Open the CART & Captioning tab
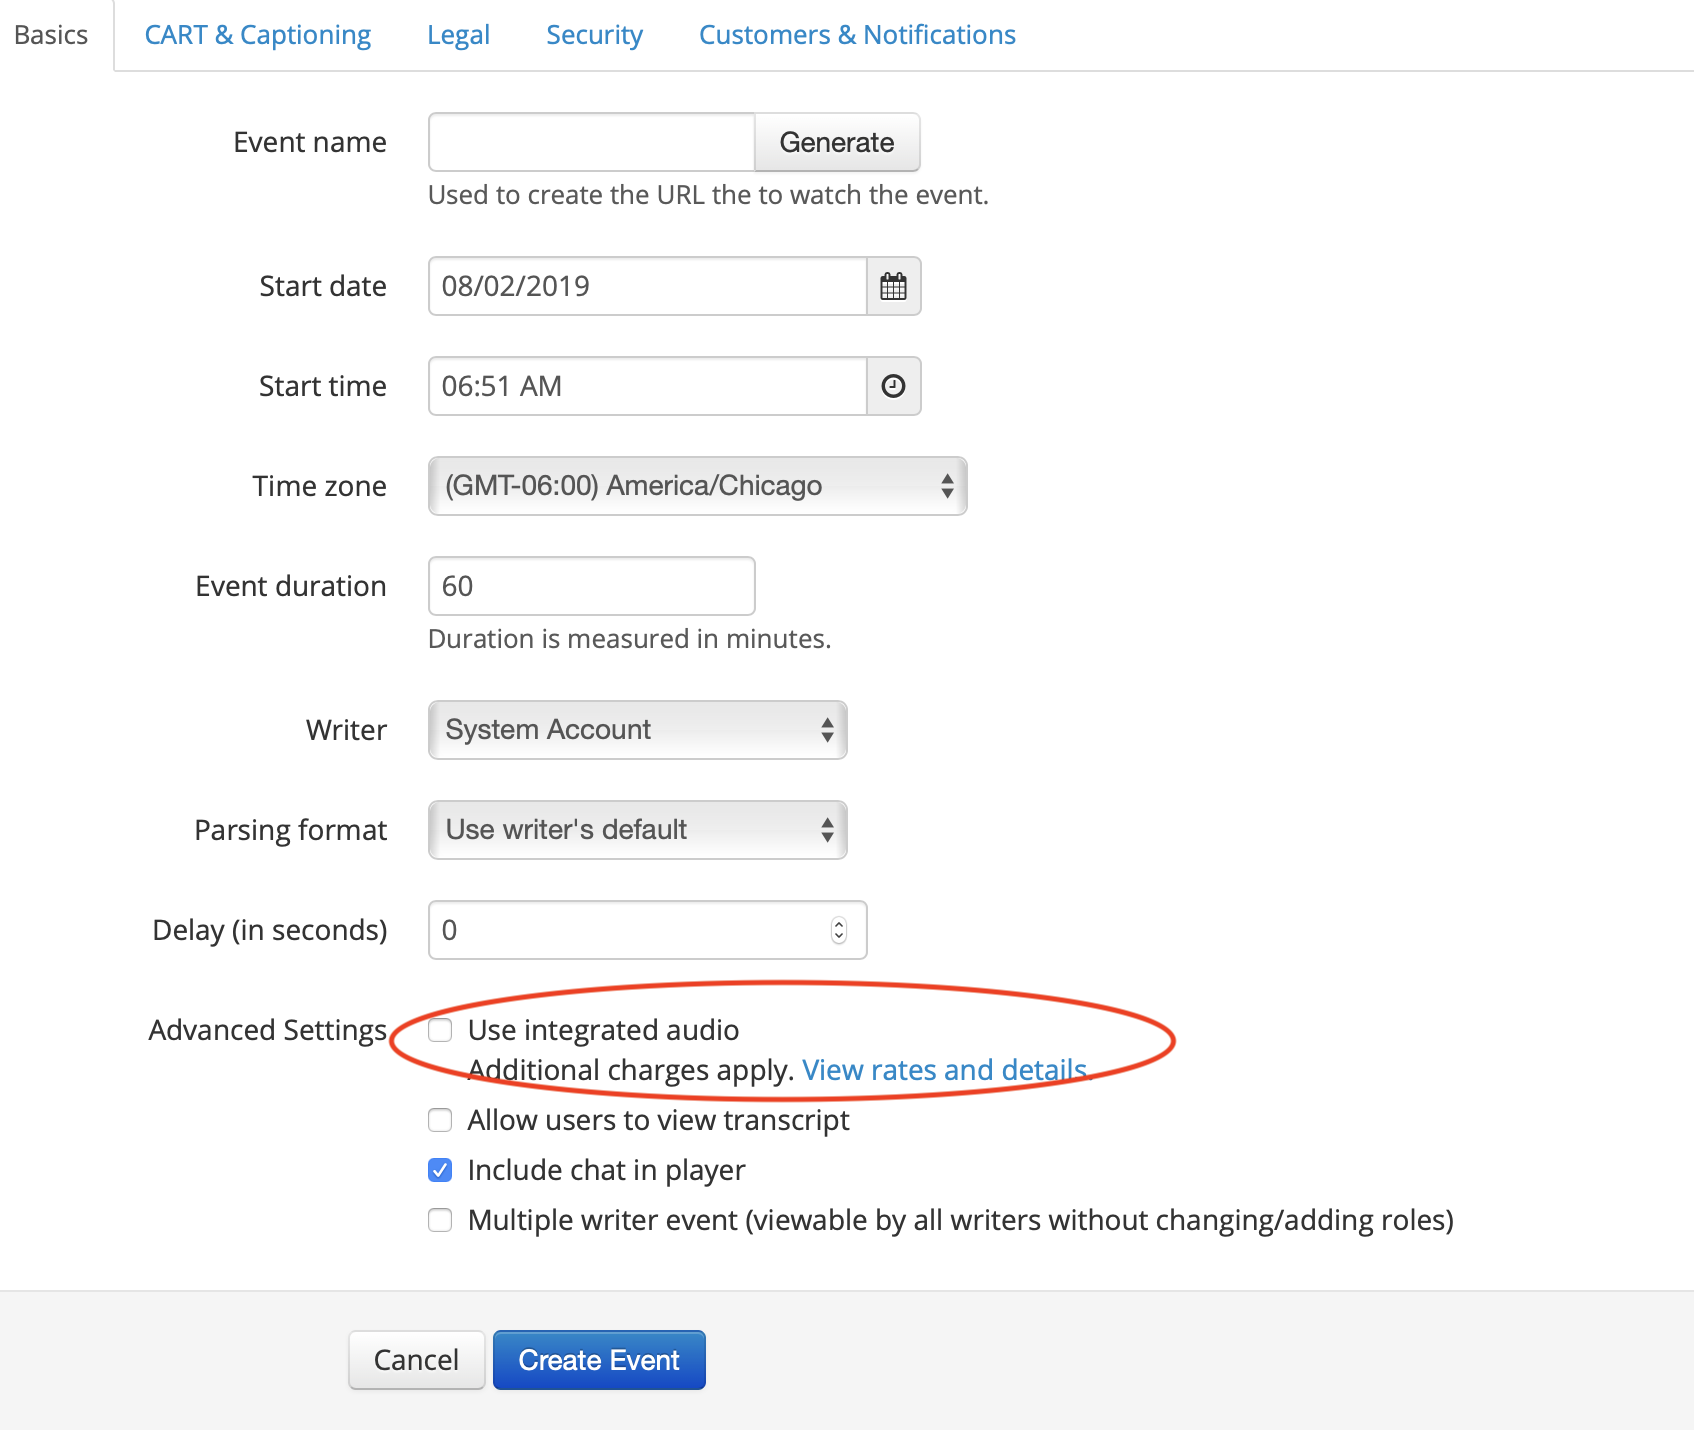The image size is (1694, 1434). [x=258, y=35]
